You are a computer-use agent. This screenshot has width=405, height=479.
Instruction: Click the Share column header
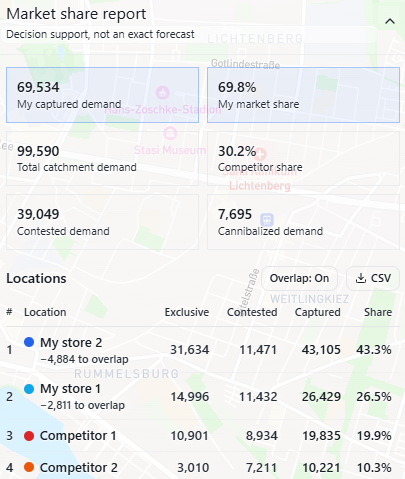378,312
